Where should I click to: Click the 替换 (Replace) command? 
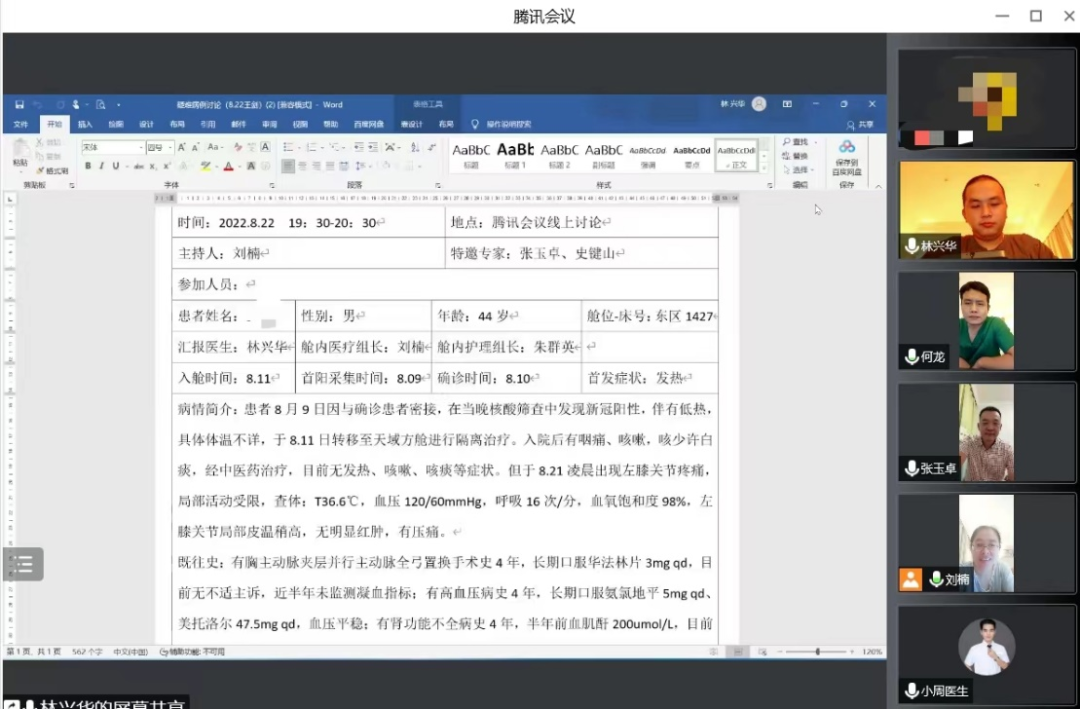[x=800, y=155]
